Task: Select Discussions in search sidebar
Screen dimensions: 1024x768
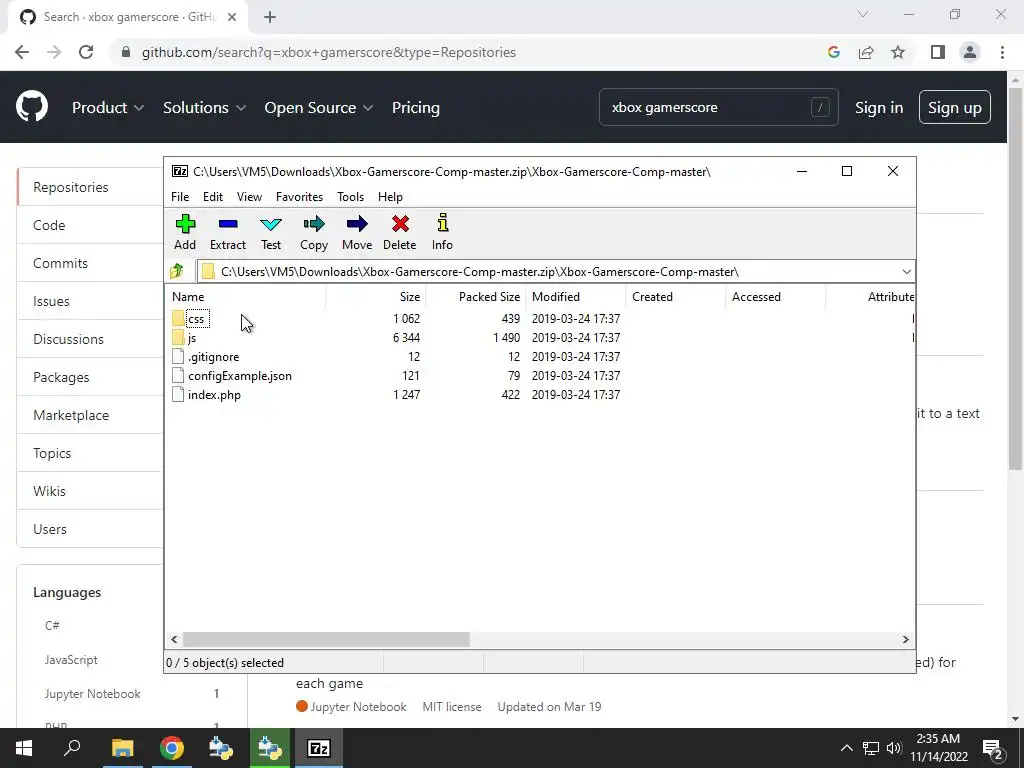Action: (x=89, y=339)
